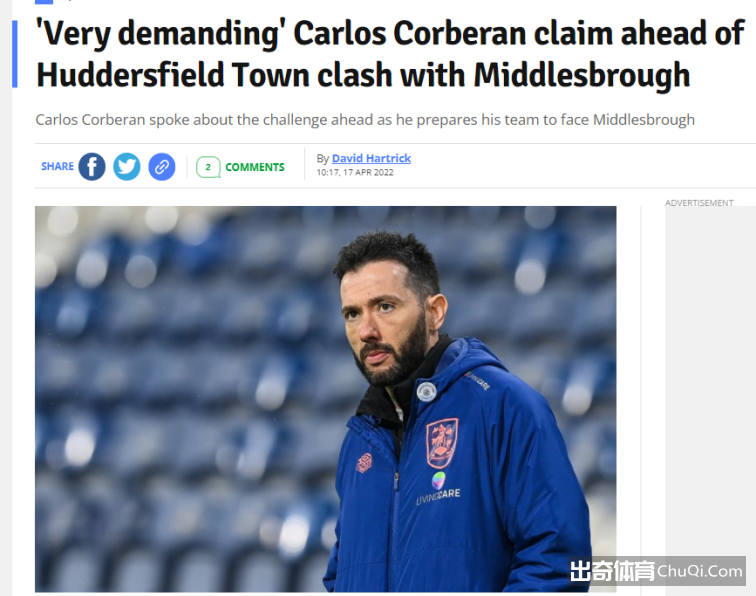Click the word Huddersfield in the headline

coord(130,76)
